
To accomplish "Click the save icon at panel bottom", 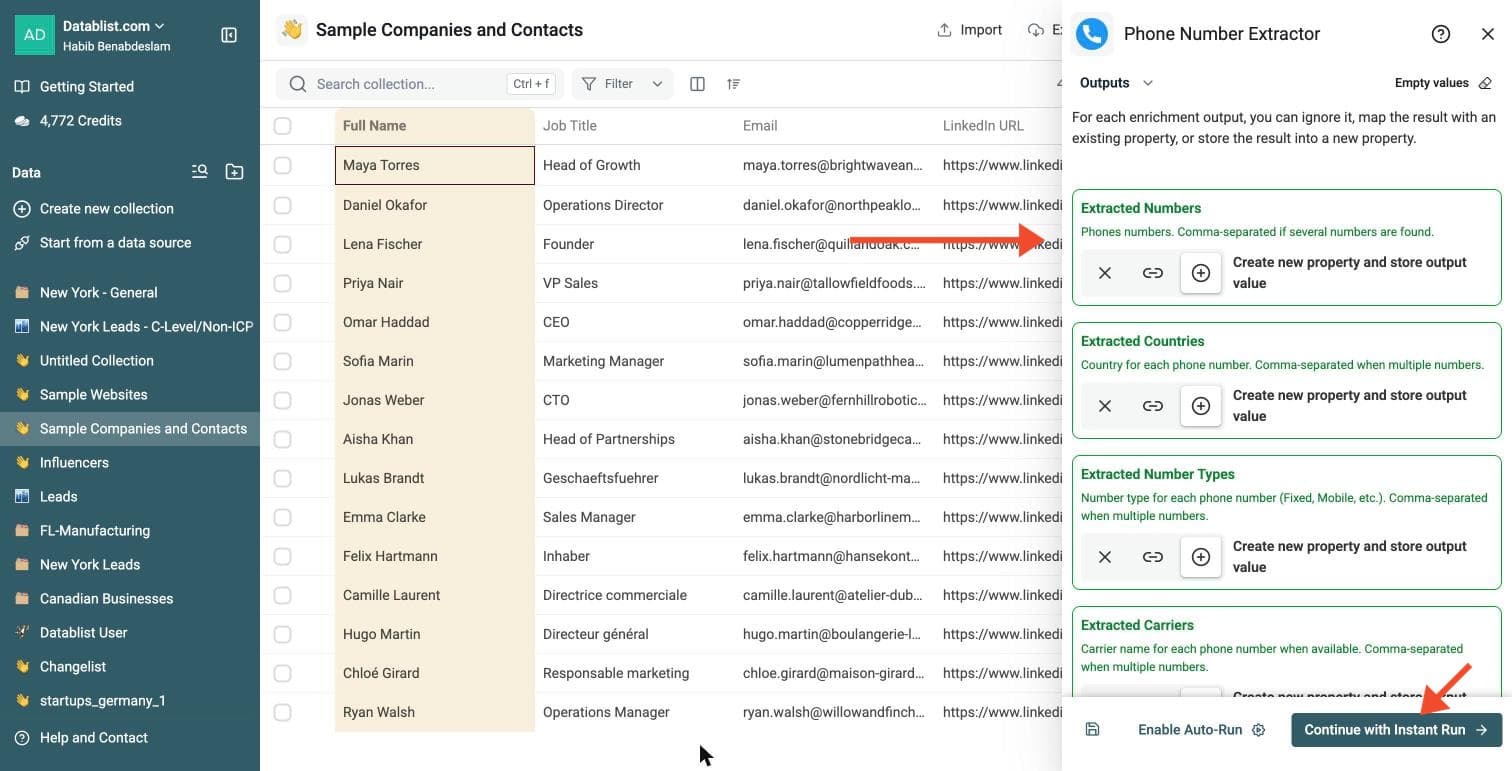I will [x=1092, y=730].
